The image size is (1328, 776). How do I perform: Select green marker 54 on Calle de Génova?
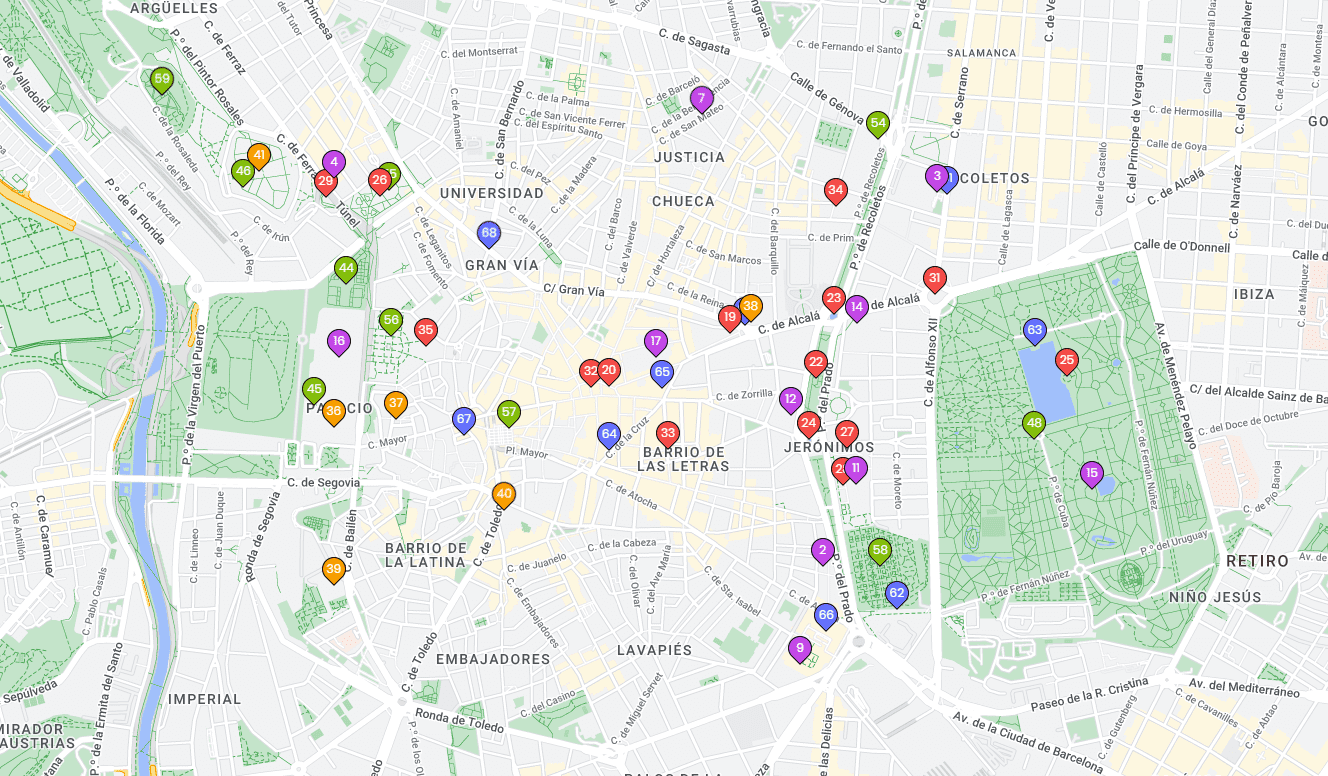879,123
